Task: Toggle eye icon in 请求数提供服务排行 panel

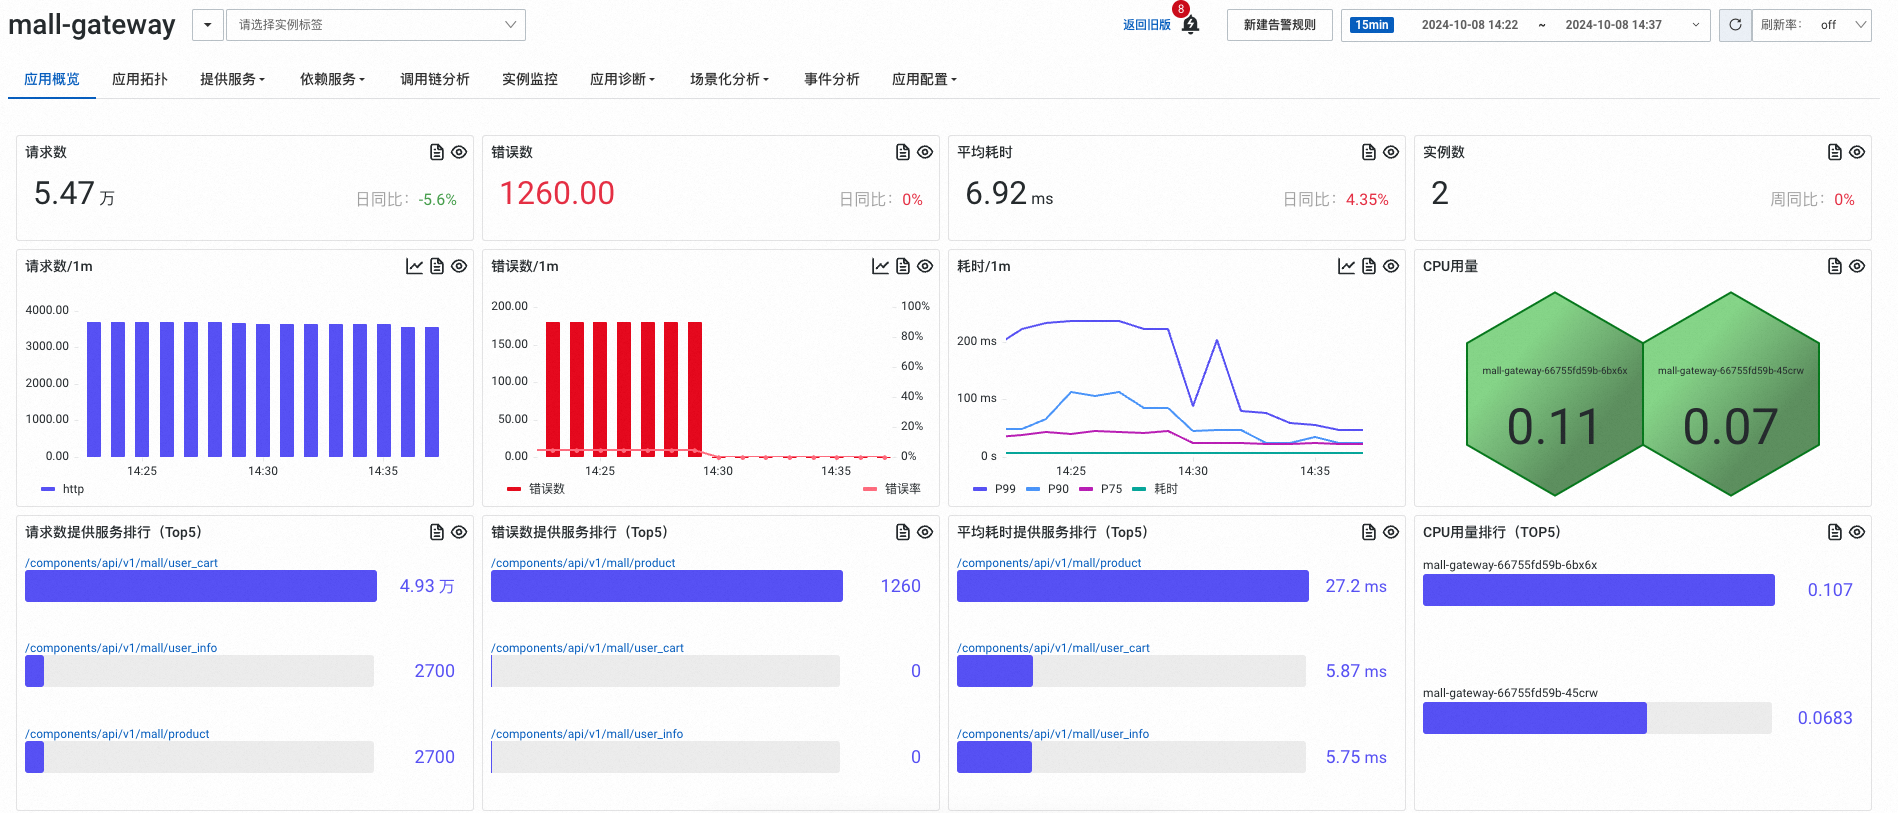Action: point(459,532)
